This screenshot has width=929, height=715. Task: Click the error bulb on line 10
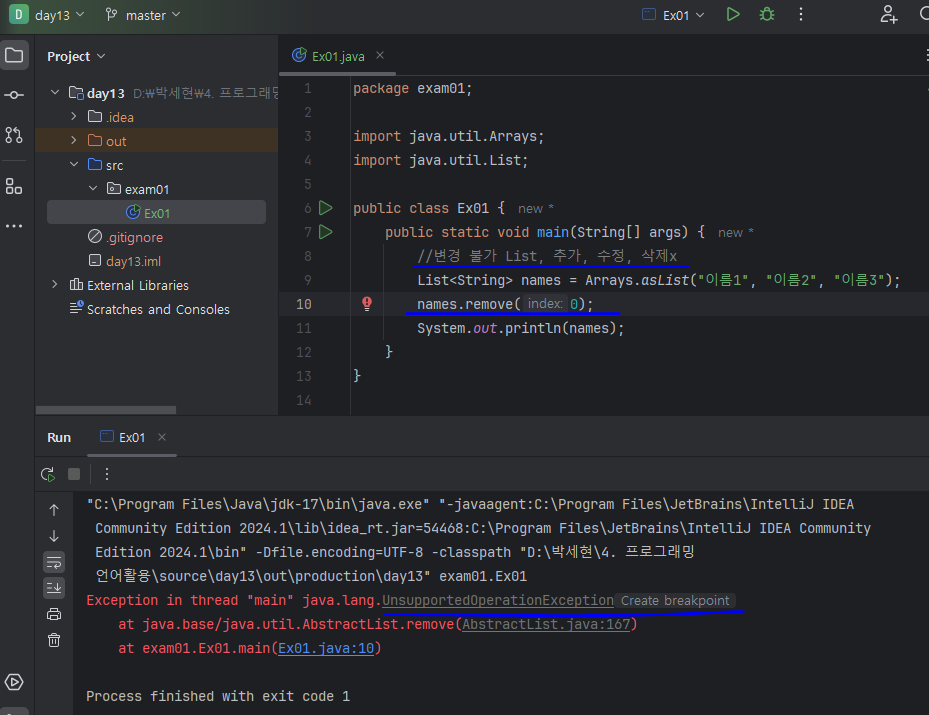pos(367,304)
